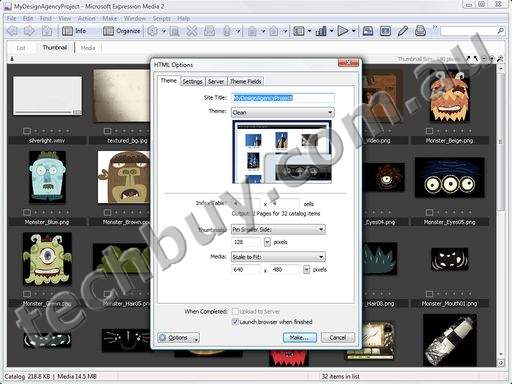512x384 pixels.
Task: Select the Monster_Mouth01.png thumbnail
Action: point(449,259)
